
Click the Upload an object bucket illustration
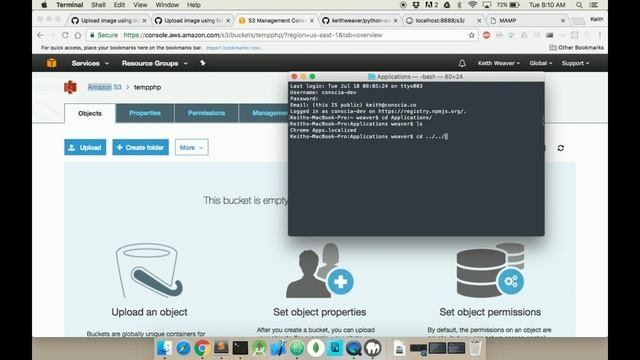click(148, 271)
